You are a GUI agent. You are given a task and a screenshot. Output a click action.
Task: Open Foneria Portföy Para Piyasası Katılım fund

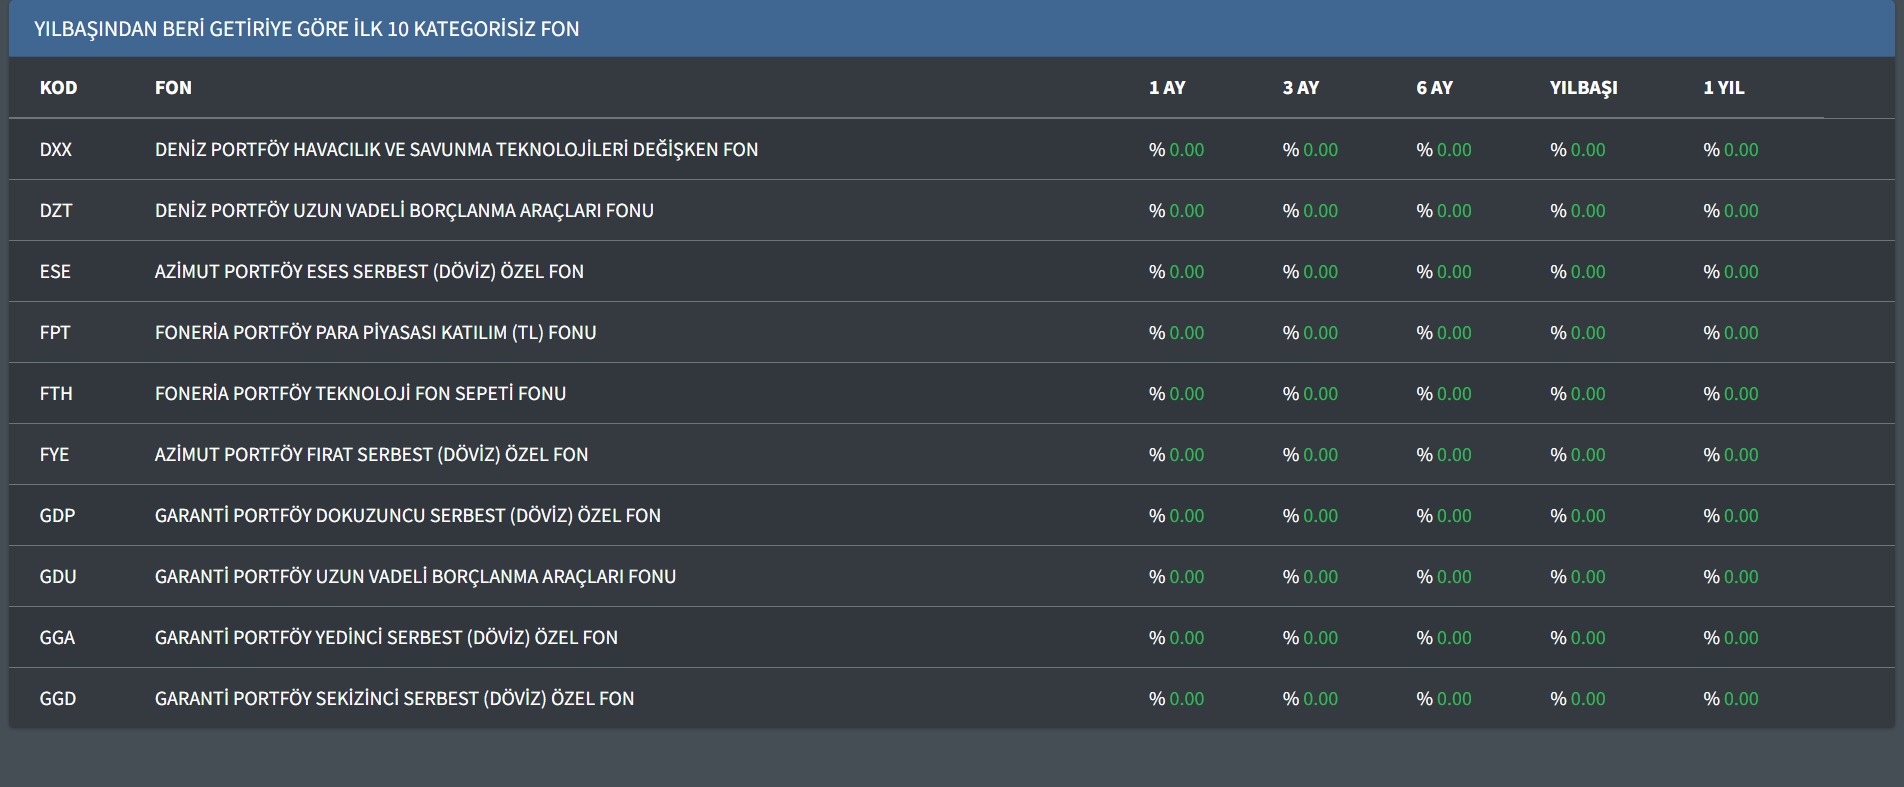point(375,333)
